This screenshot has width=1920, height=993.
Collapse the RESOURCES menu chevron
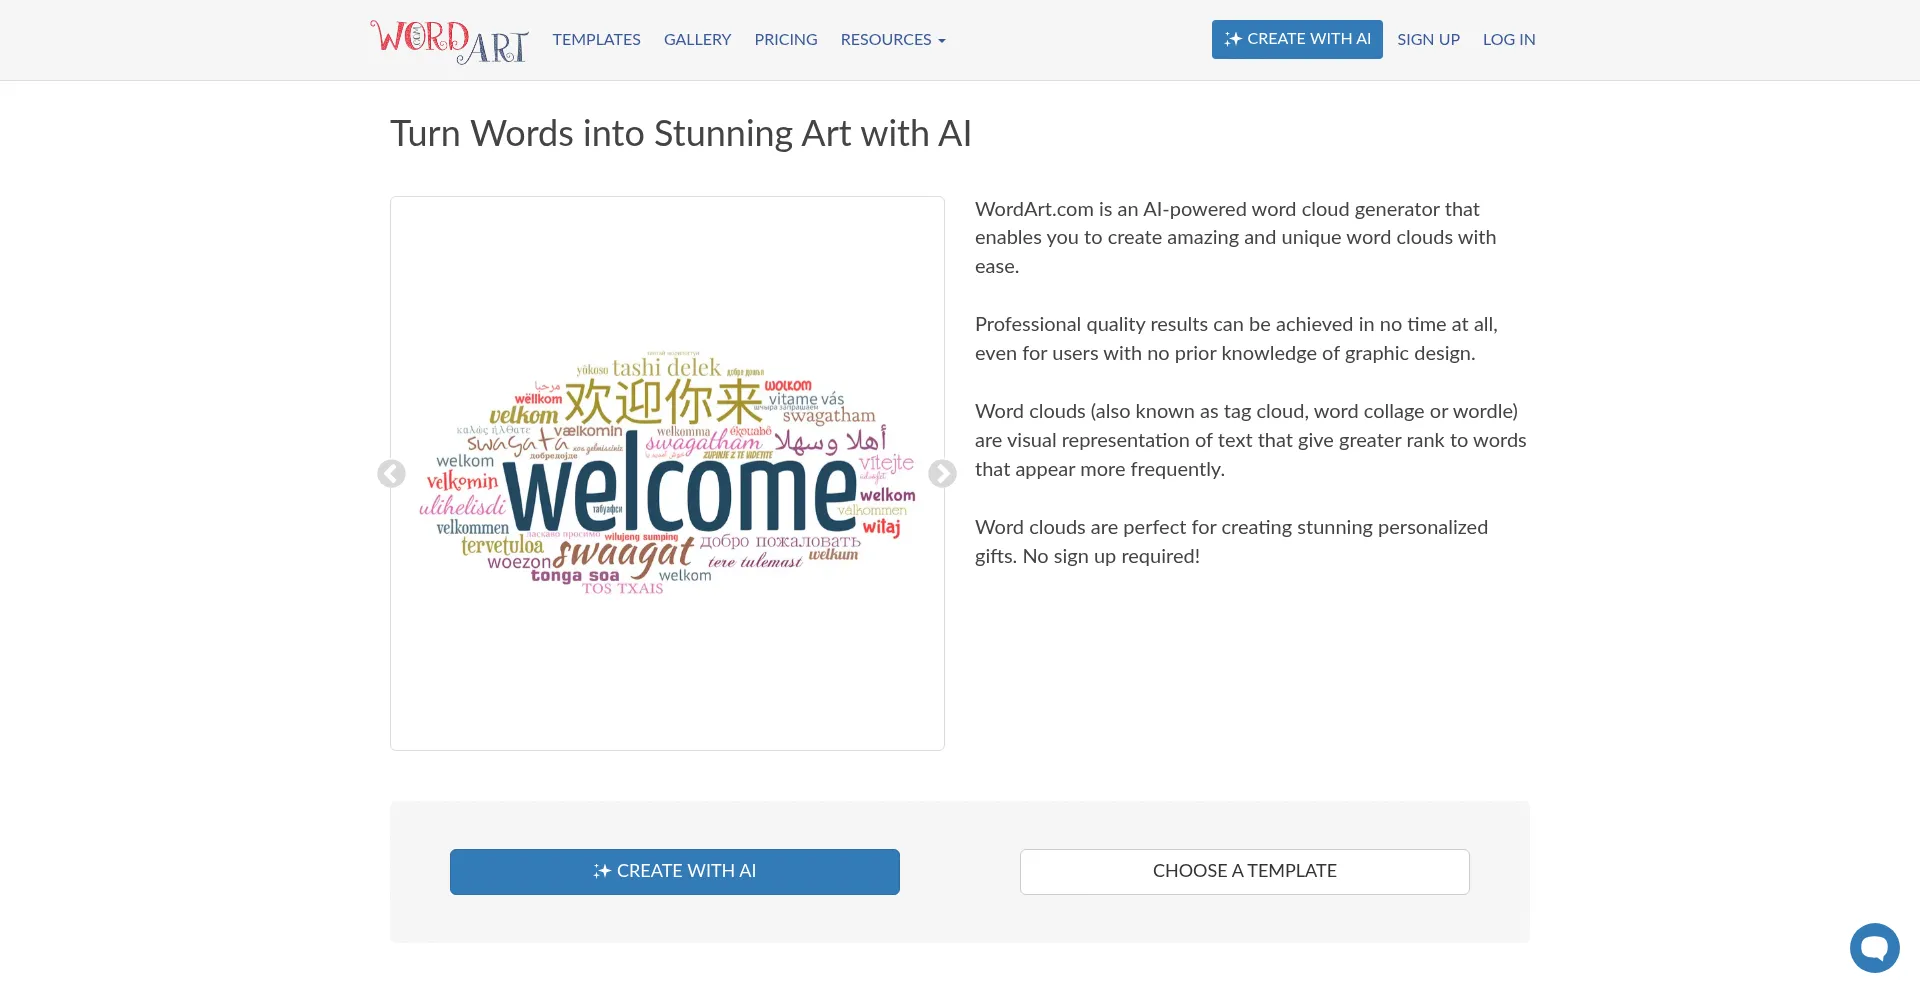pos(941,42)
